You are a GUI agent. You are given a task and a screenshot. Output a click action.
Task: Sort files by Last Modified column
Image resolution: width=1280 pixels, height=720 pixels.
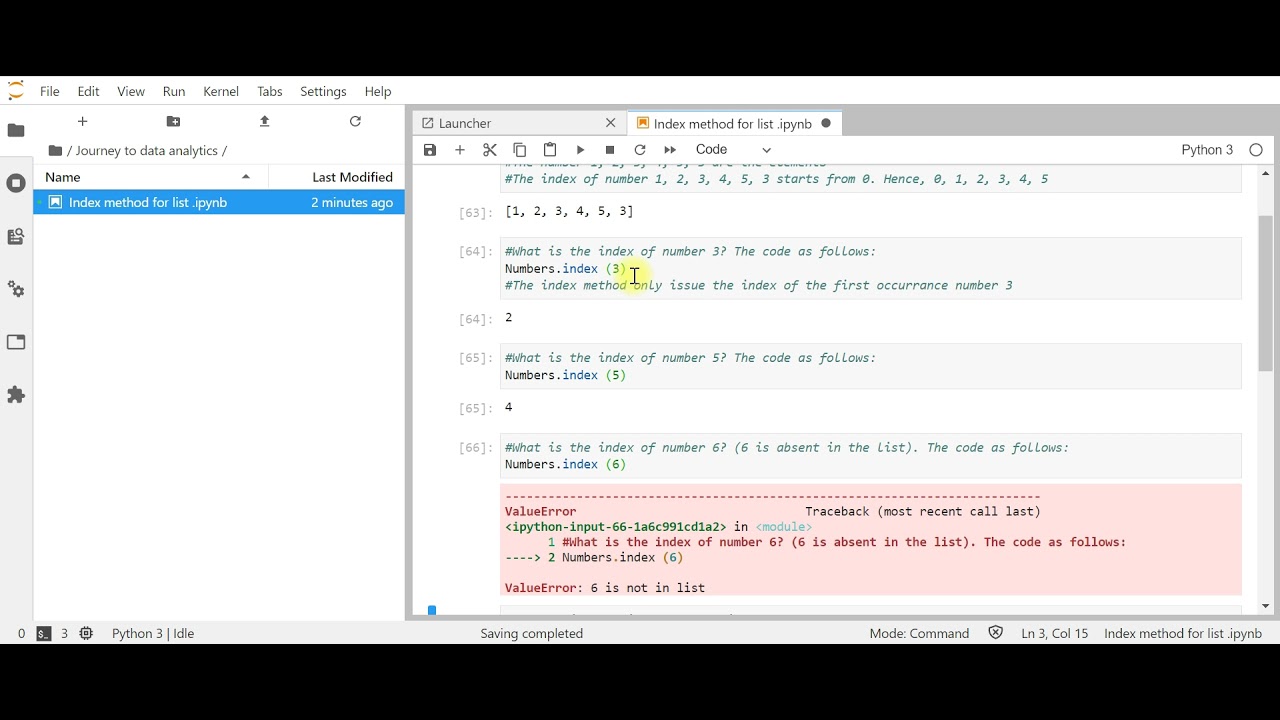[x=338, y=177]
